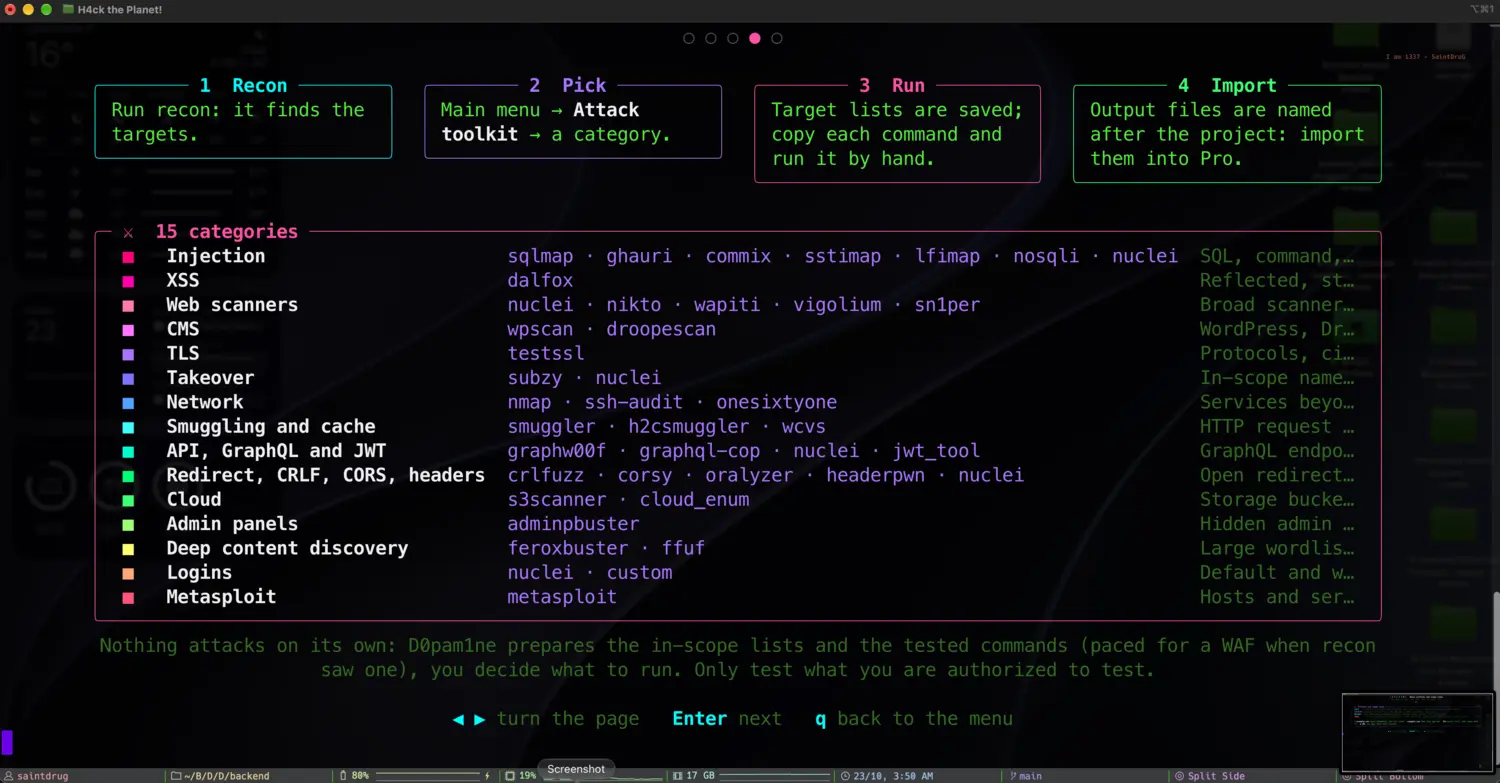Click 's3scanner' in the Cloud tools
This screenshot has width=1500, height=783.
pos(557,499)
